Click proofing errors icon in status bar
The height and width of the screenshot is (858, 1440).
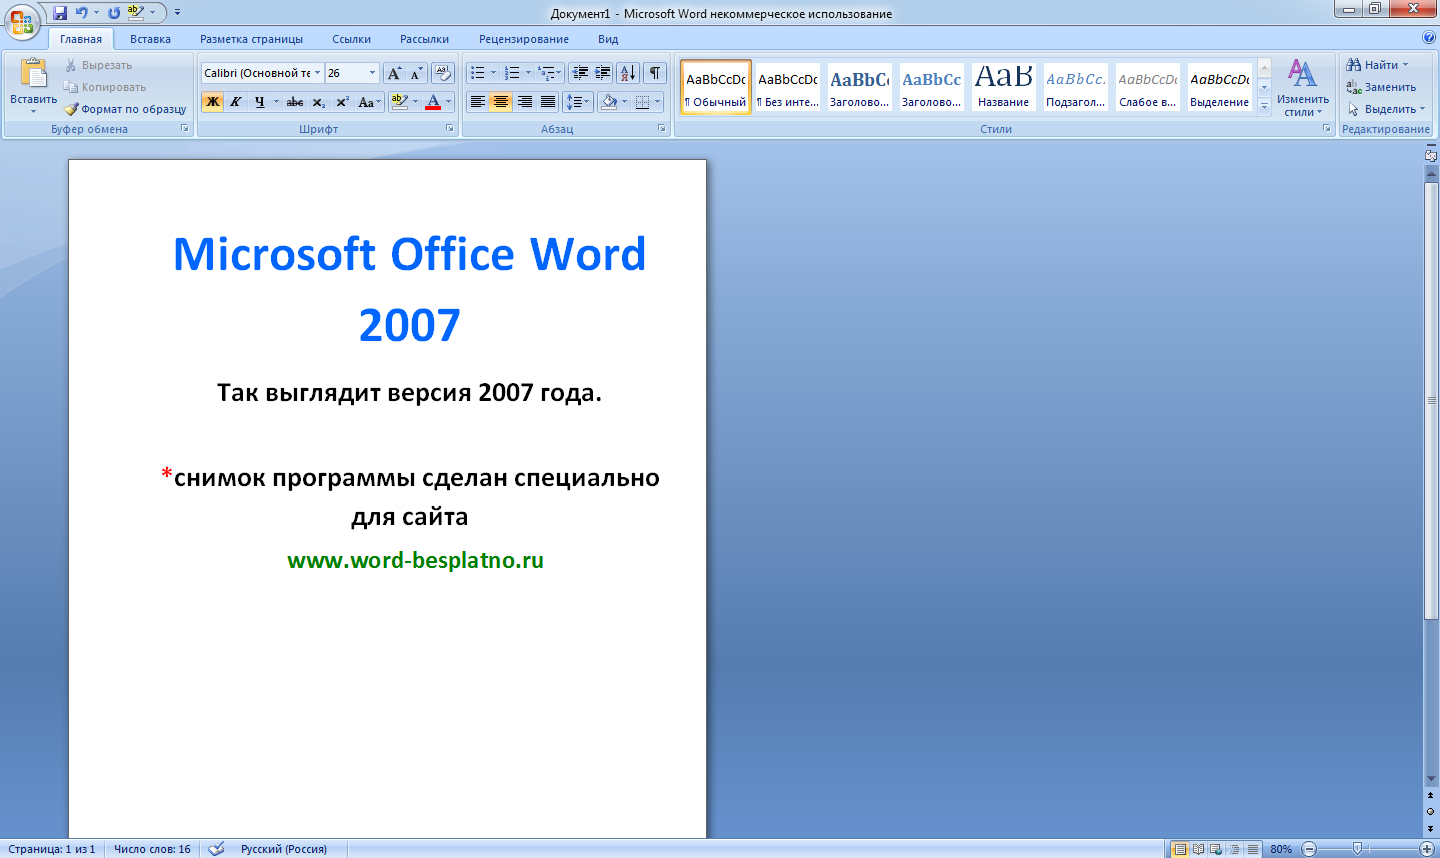(216, 849)
